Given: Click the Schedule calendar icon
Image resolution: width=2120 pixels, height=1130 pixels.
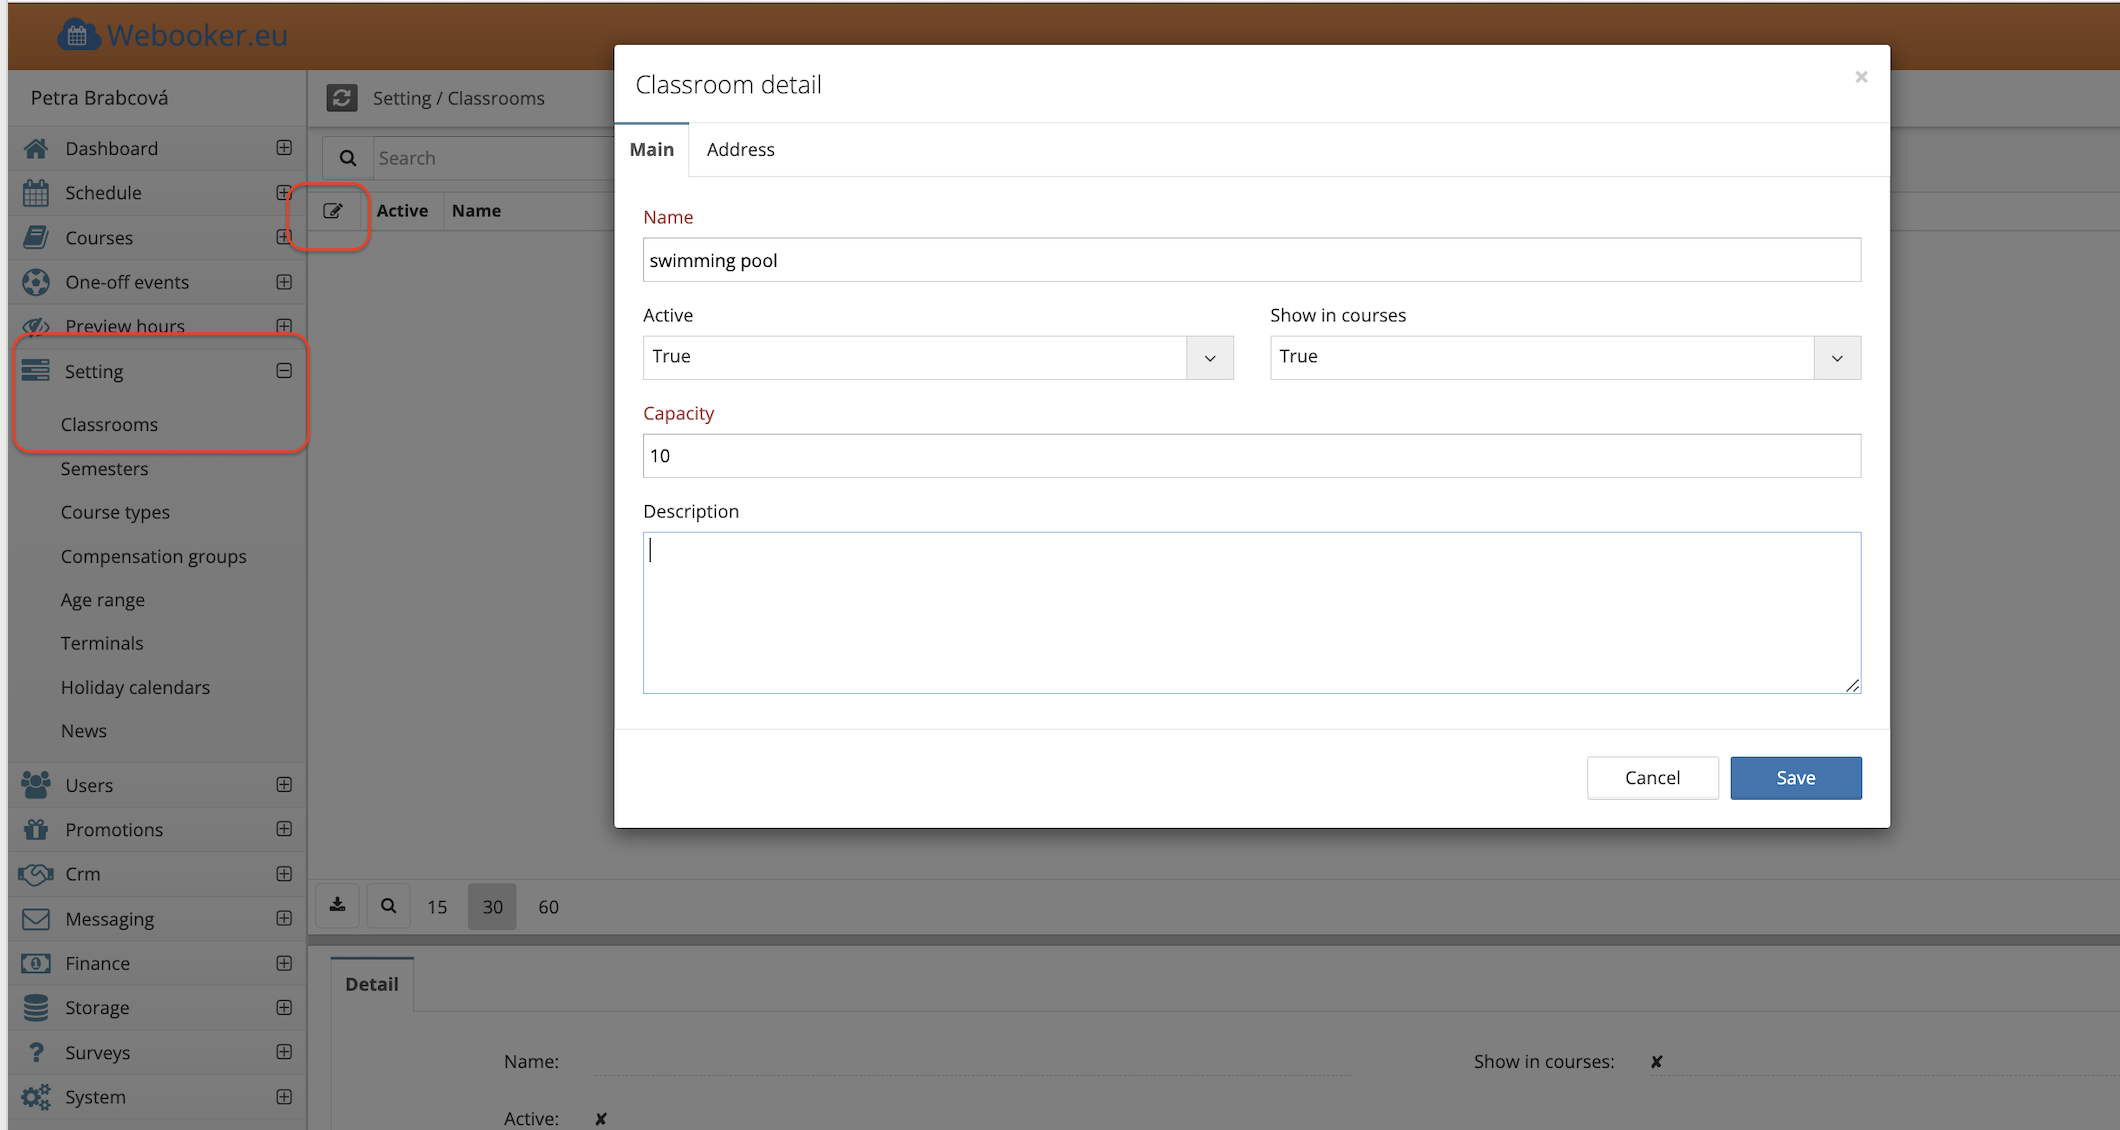Looking at the screenshot, I should 36,193.
